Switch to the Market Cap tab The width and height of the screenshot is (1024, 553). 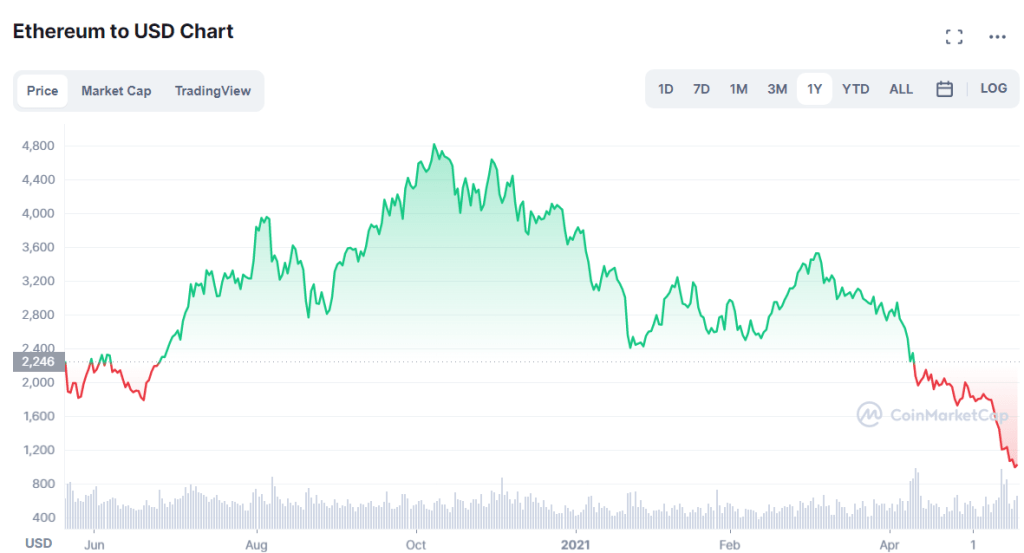[x=116, y=91]
